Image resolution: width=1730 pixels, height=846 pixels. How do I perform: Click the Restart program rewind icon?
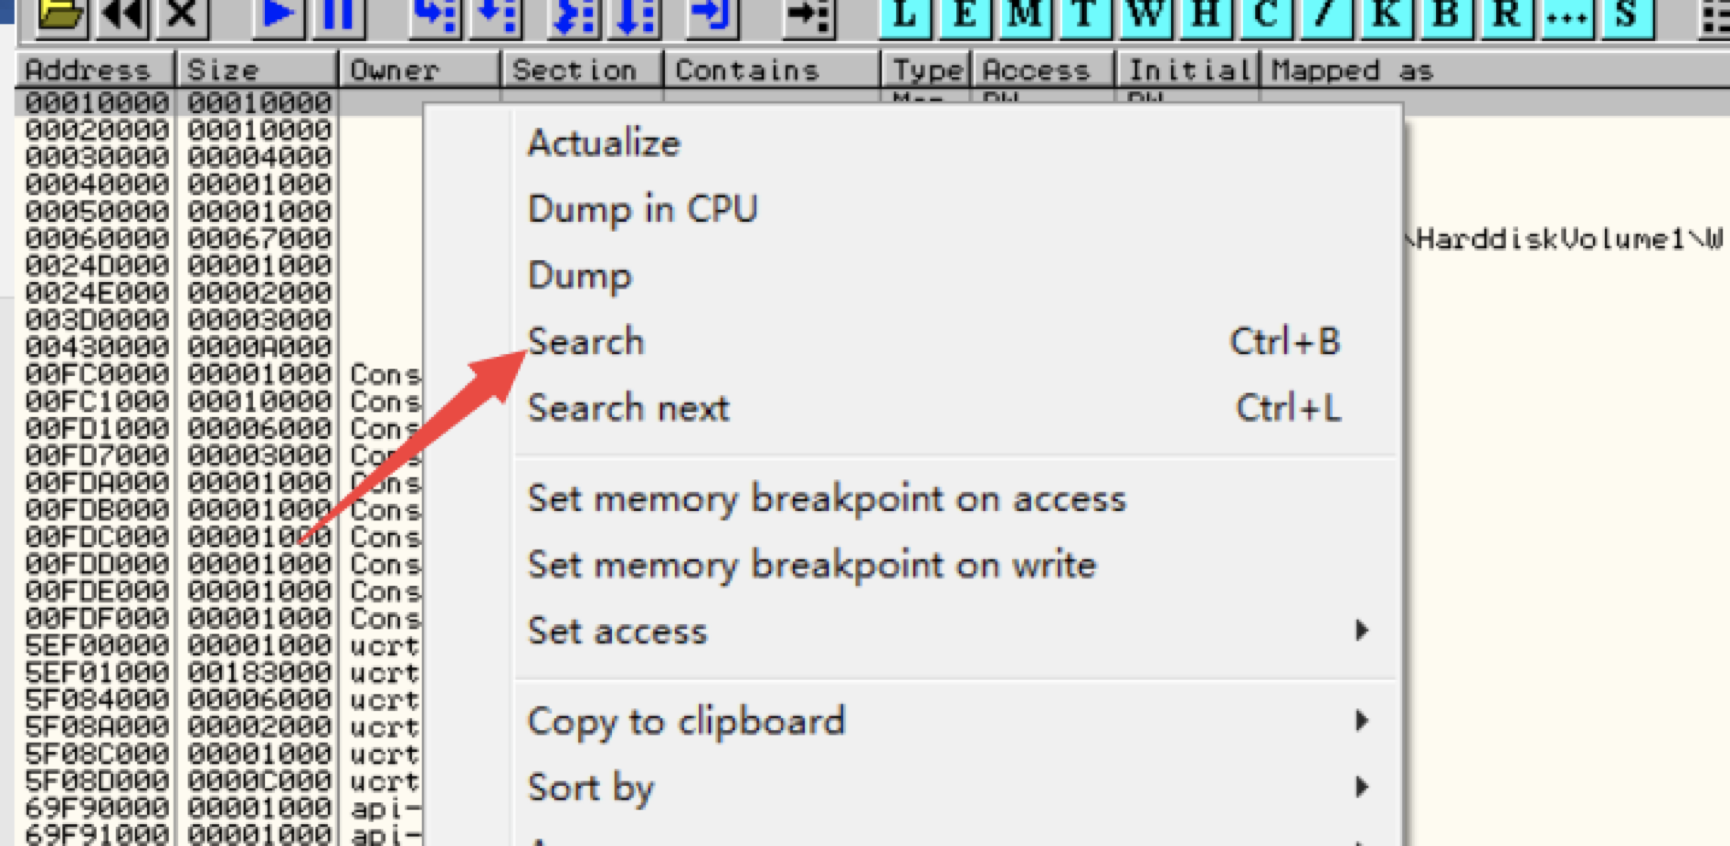tap(121, 17)
